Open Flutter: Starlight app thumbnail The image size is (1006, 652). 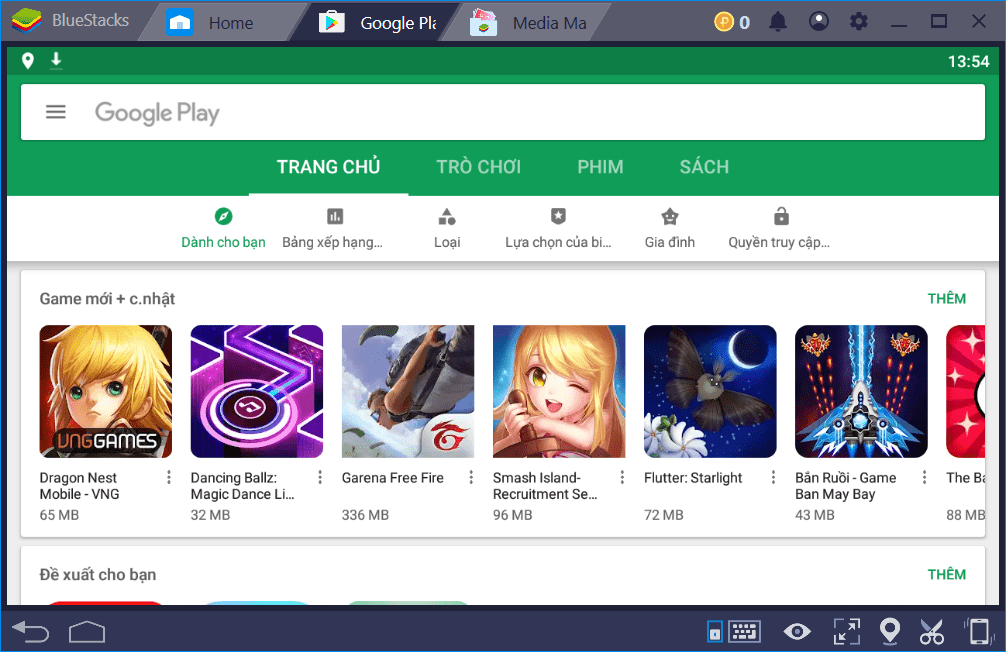point(710,391)
